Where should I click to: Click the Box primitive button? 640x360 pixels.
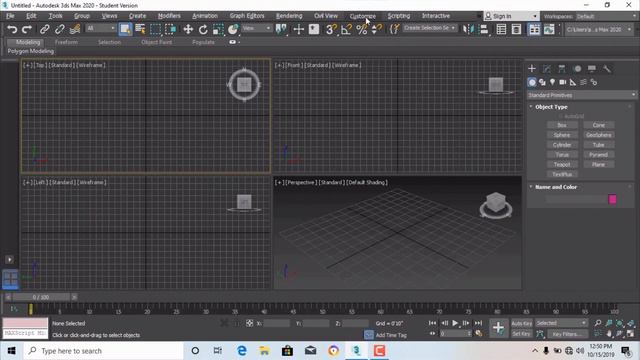562,125
